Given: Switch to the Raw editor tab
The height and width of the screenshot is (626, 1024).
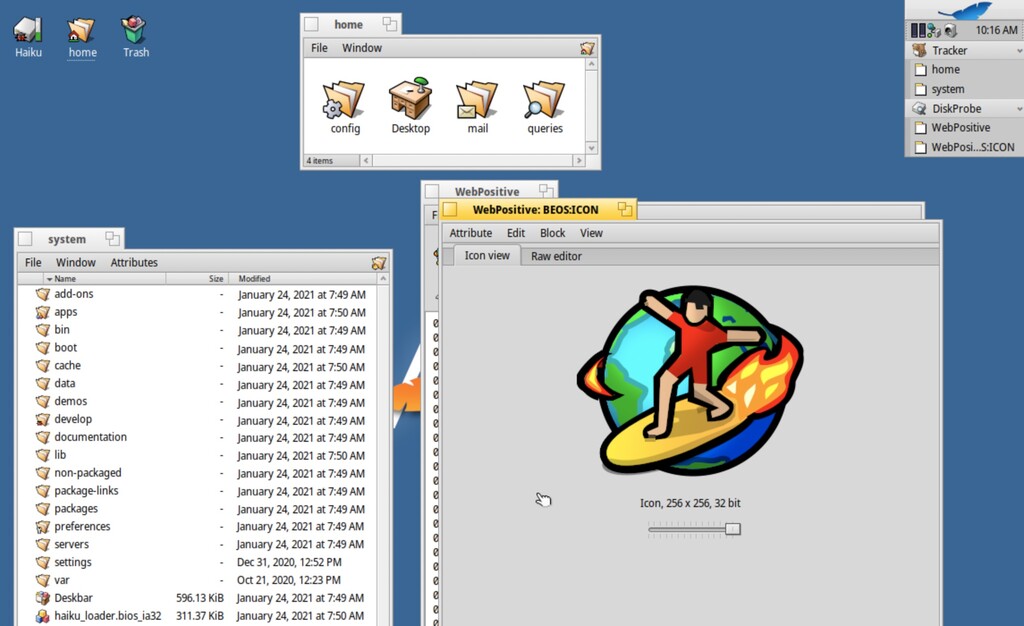Looking at the screenshot, I should 556,256.
